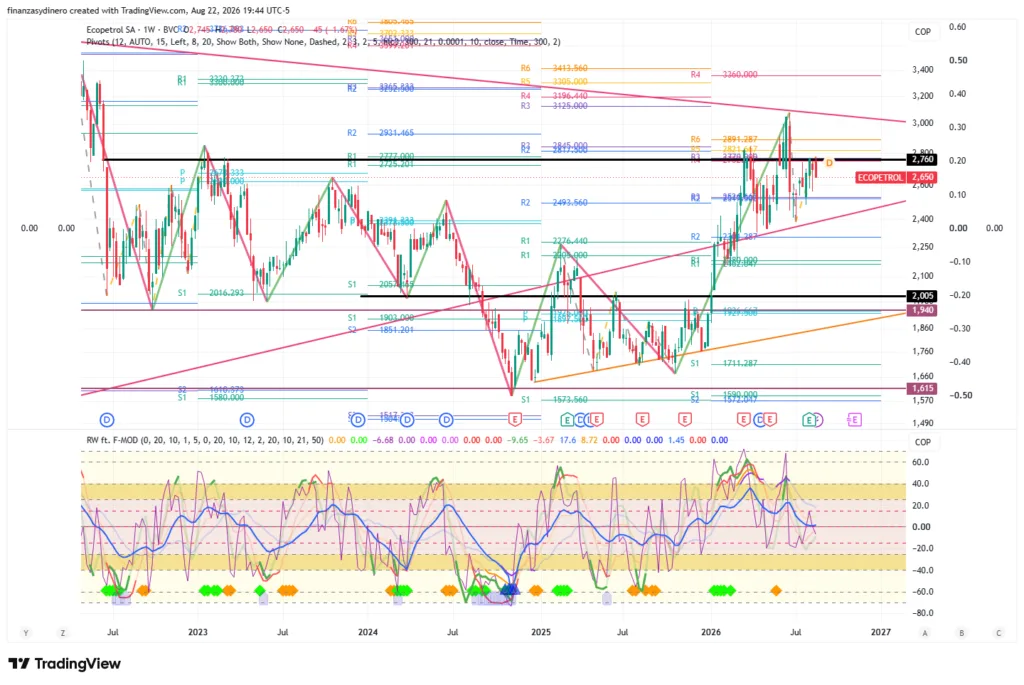The width and height of the screenshot is (1024, 685).
Task: Open the COP selector on the indicator pane
Action: click(923, 442)
